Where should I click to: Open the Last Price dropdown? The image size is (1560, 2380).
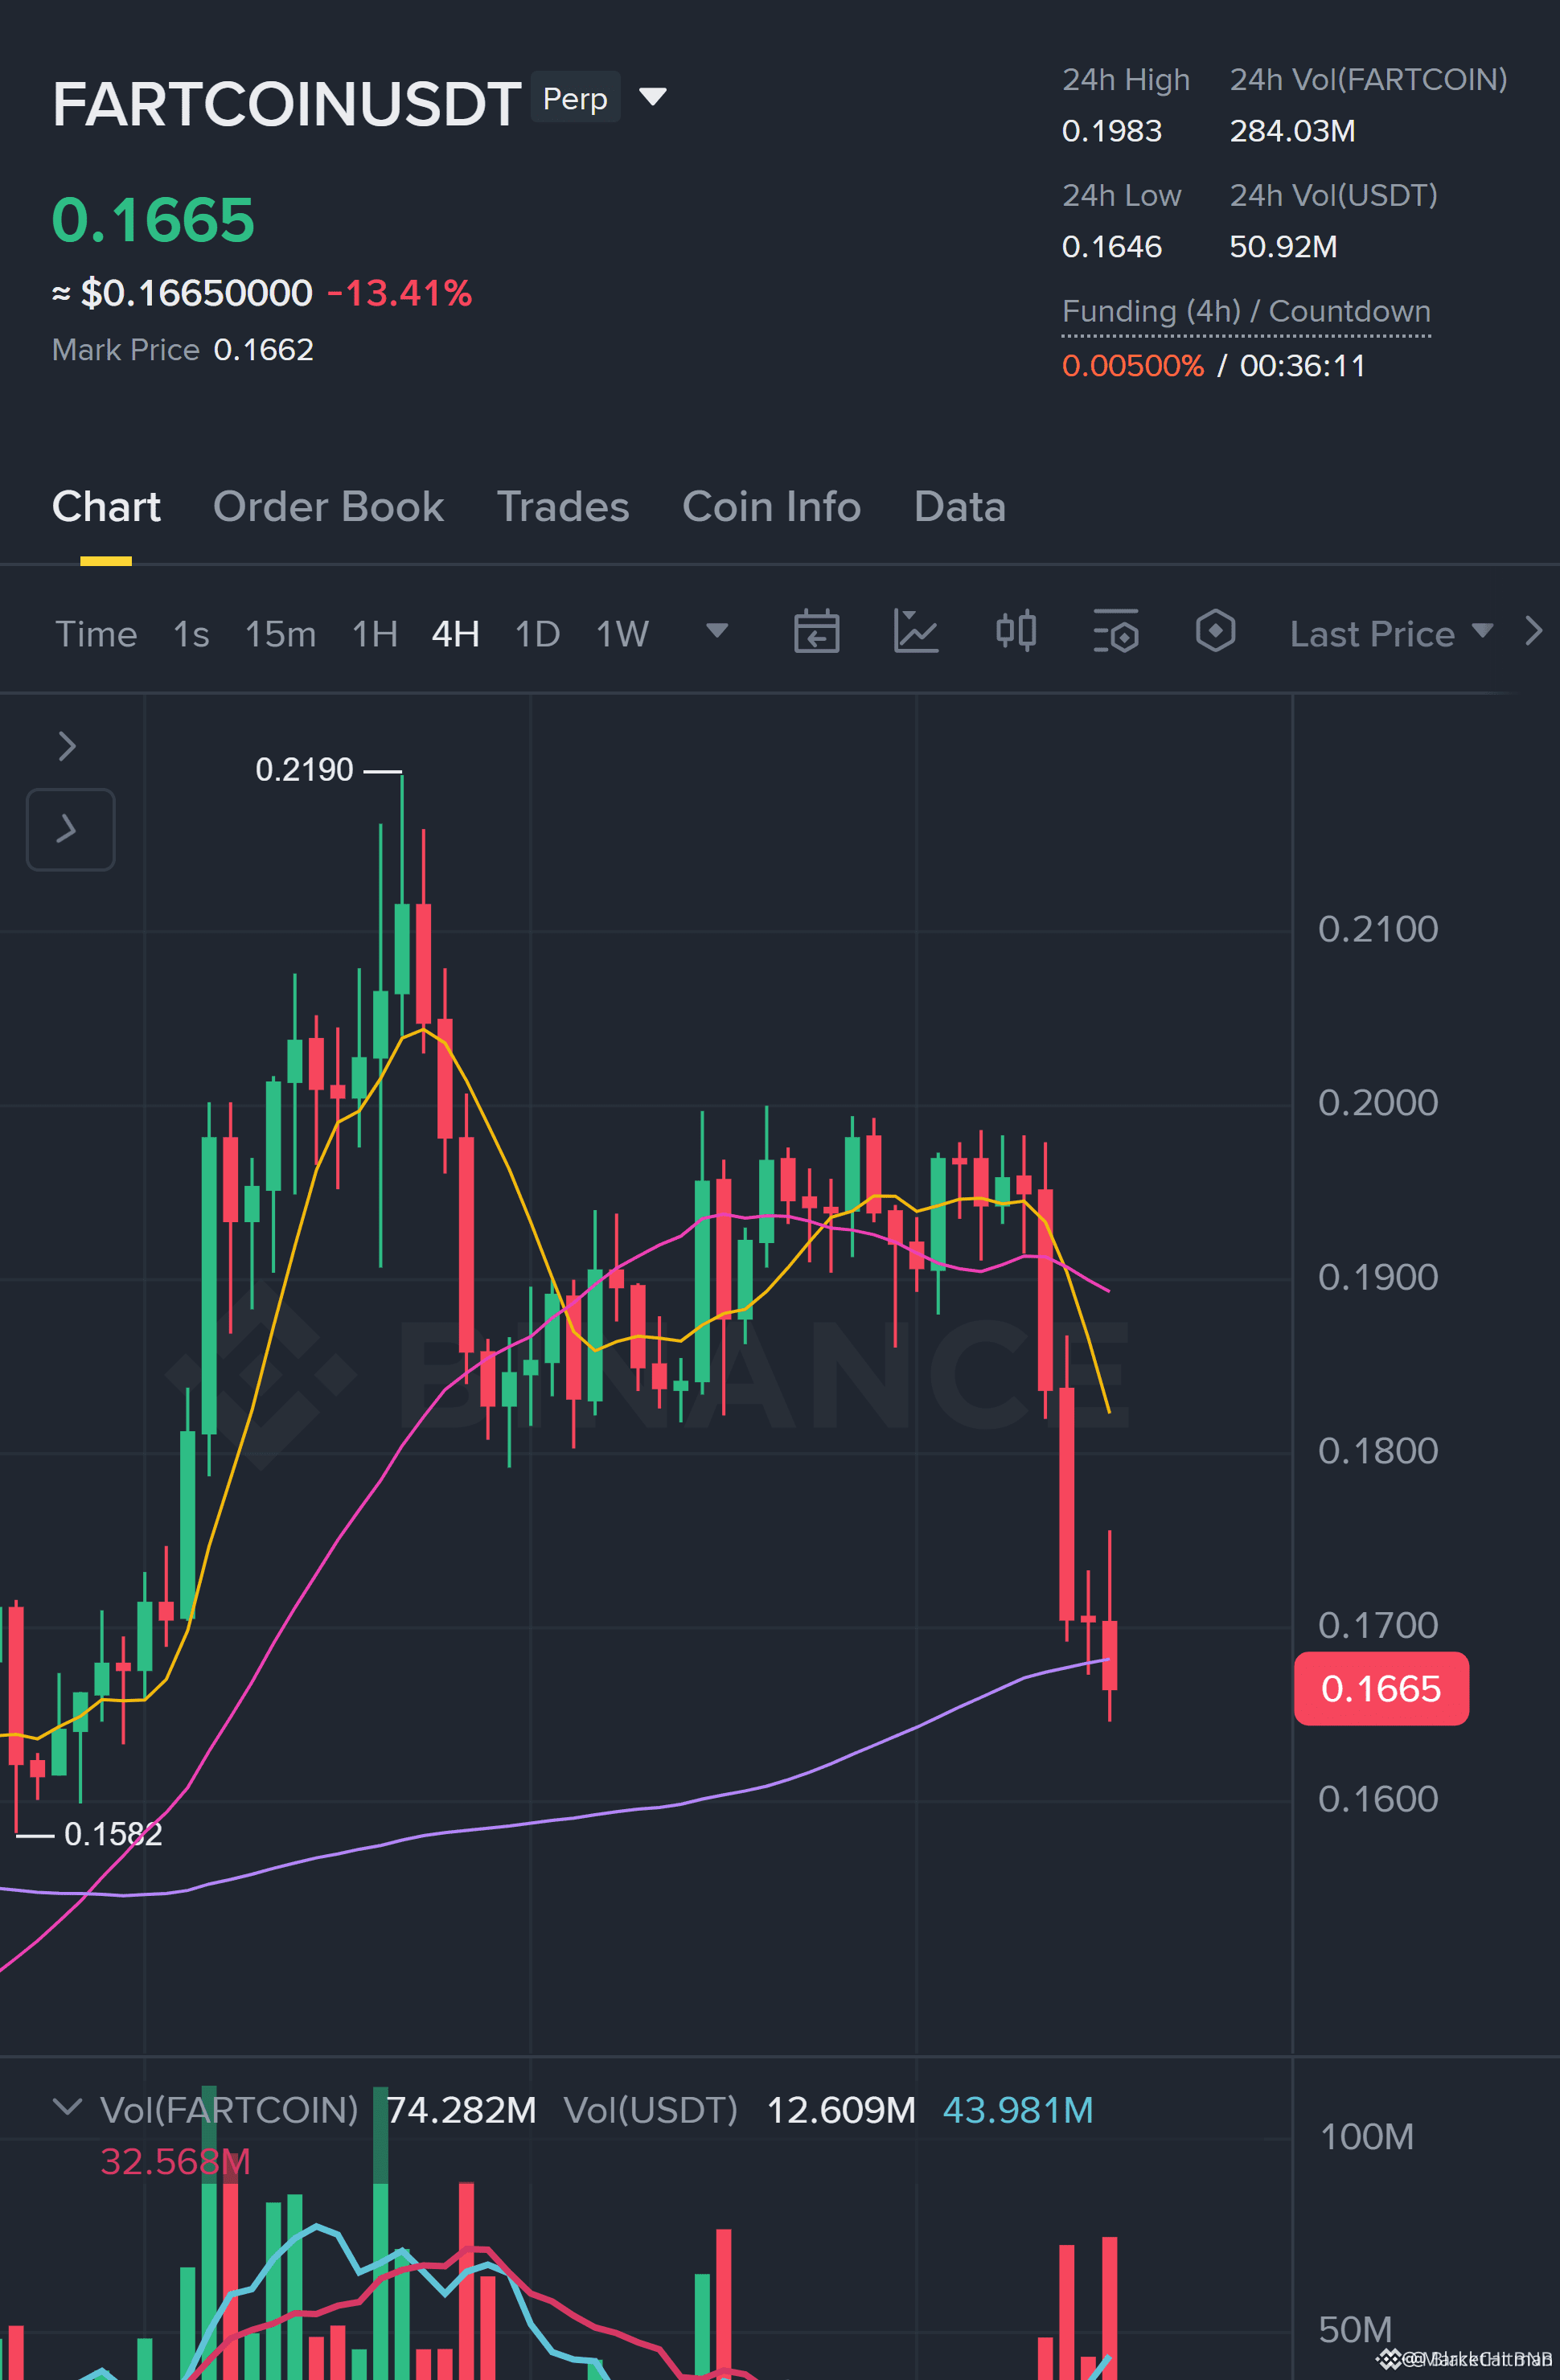click(1390, 634)
